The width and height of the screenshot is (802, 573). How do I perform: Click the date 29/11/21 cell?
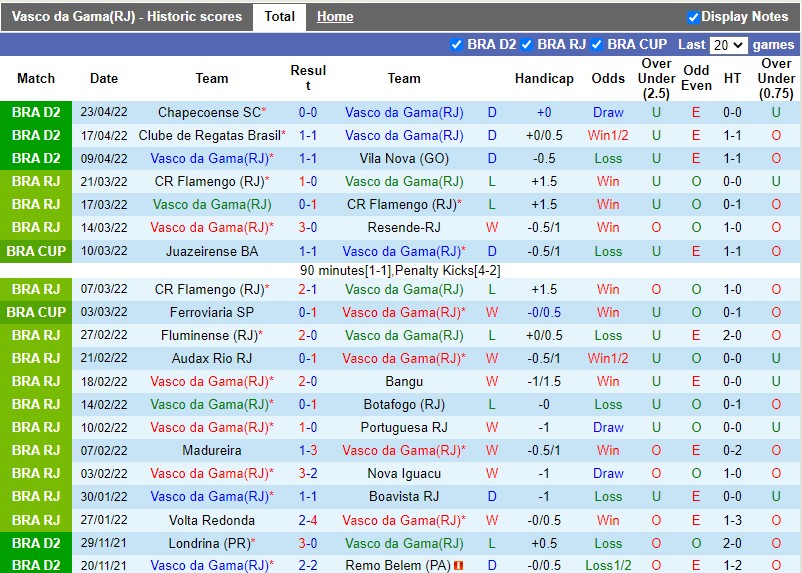[x=104, y=543]
